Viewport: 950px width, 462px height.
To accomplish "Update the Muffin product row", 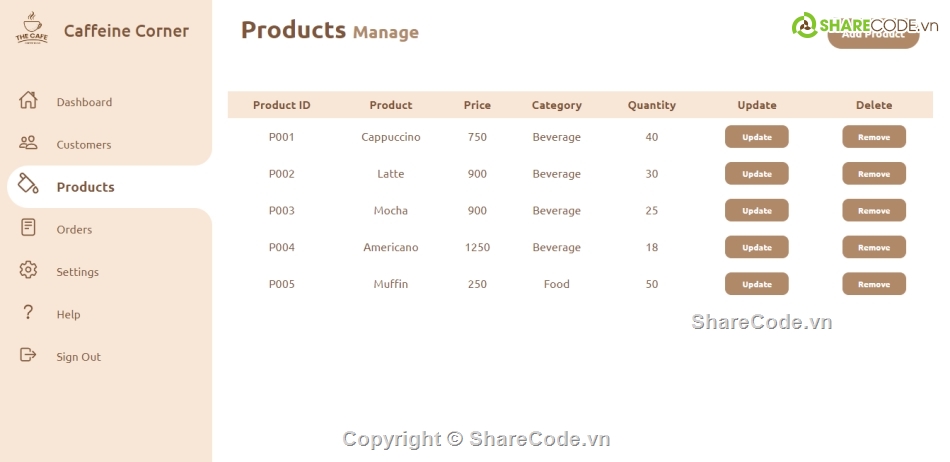I will click(756, 284).
